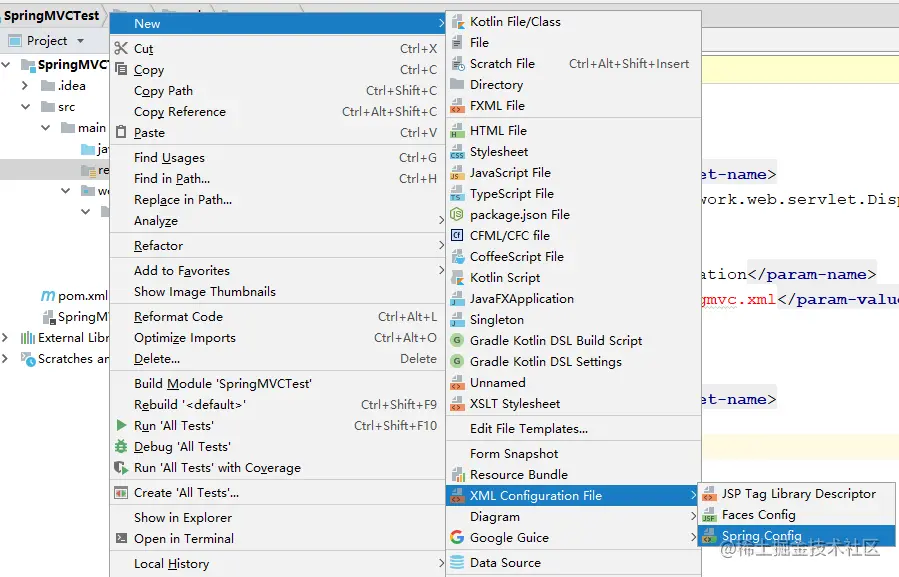Choose Replace in Path

277,200
